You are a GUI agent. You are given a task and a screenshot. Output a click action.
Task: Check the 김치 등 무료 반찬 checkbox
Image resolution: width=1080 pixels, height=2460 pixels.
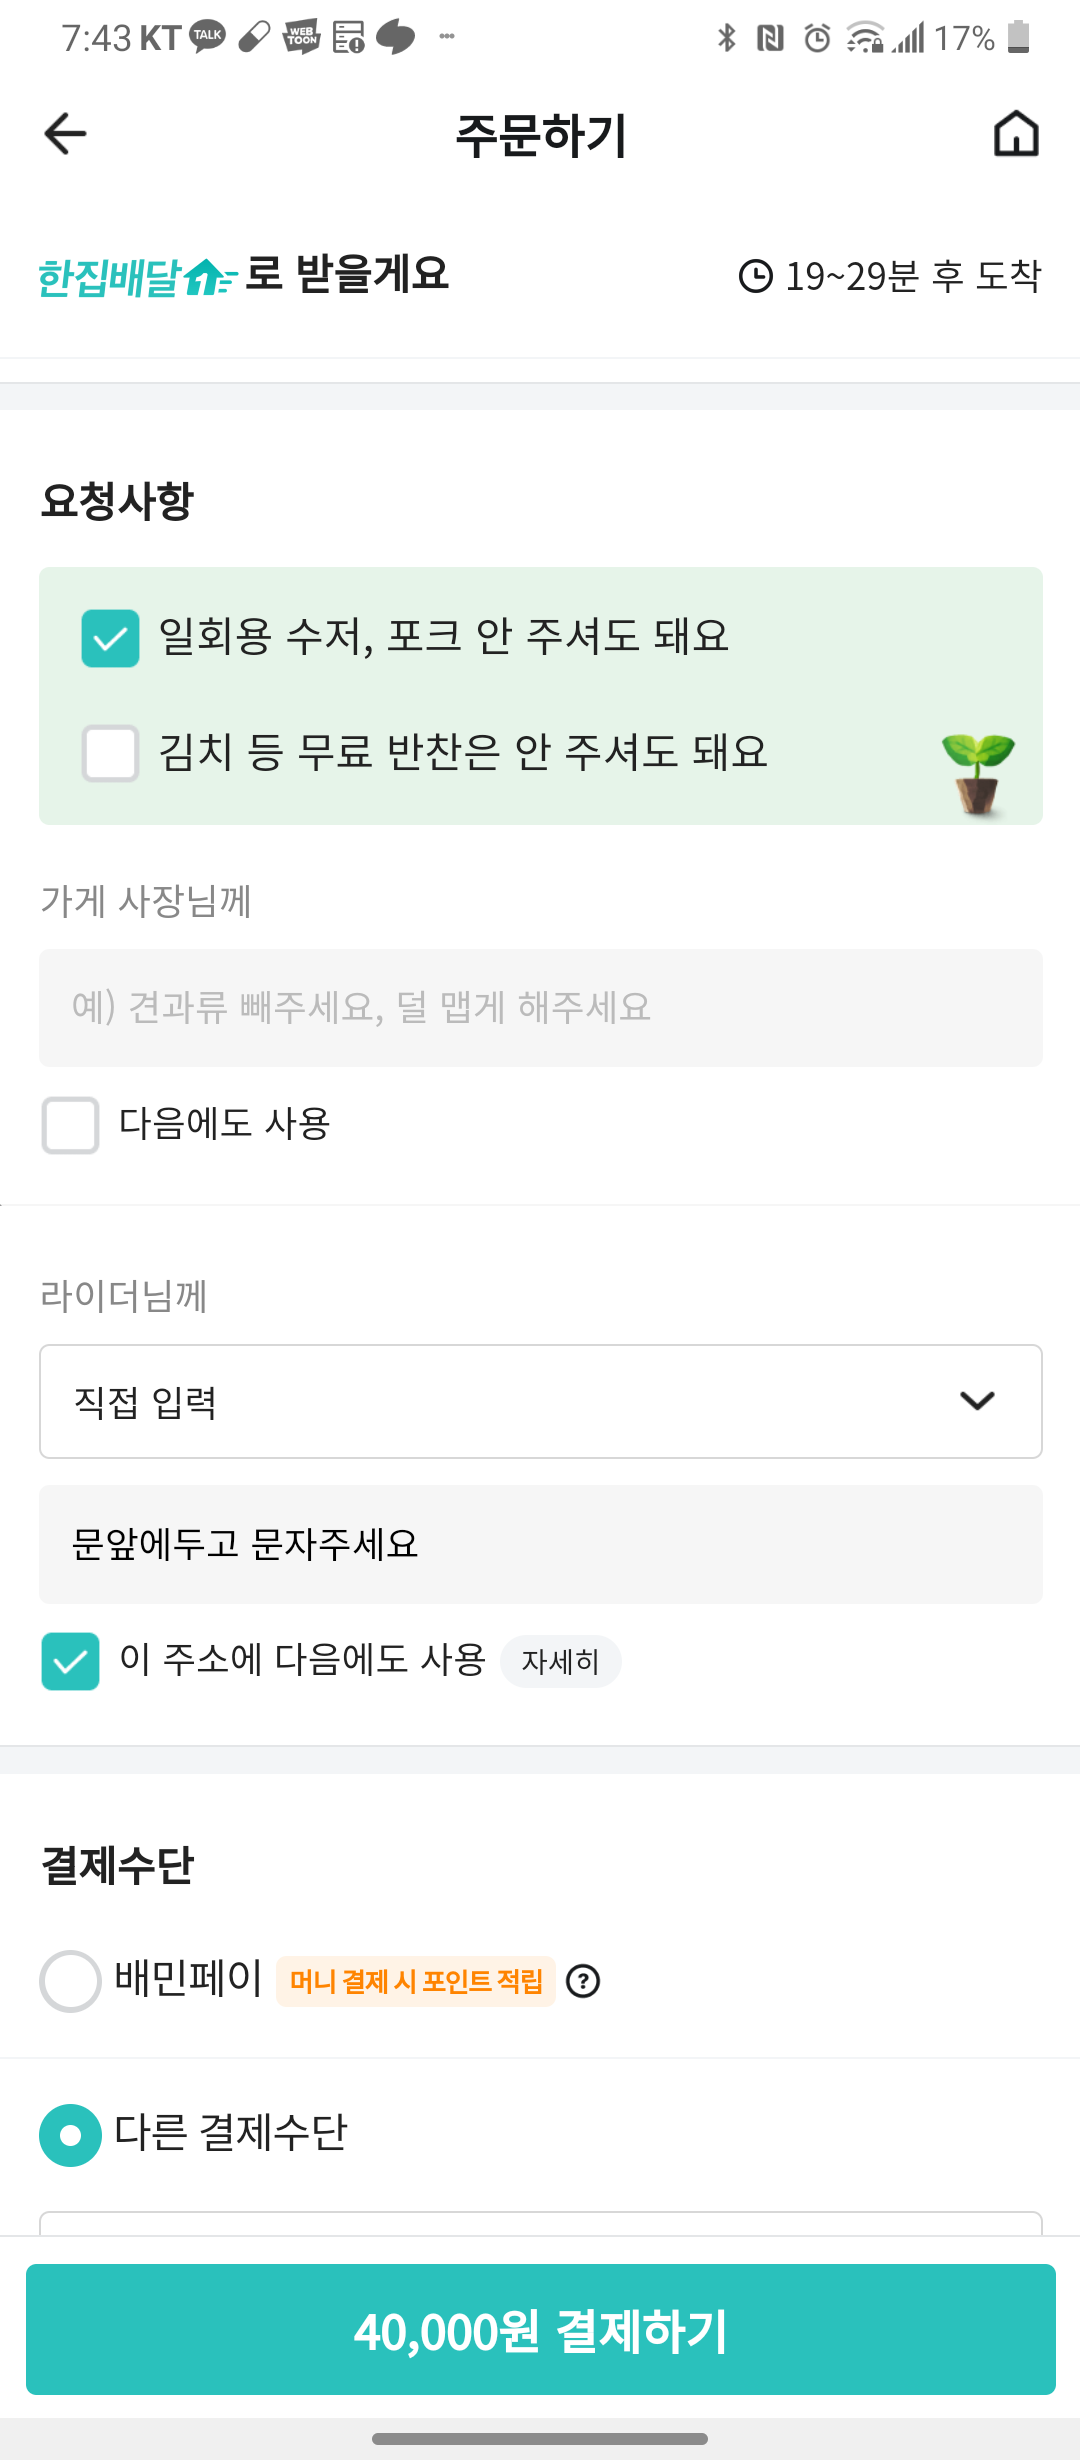pyautogui.click(x=110, y=753)
